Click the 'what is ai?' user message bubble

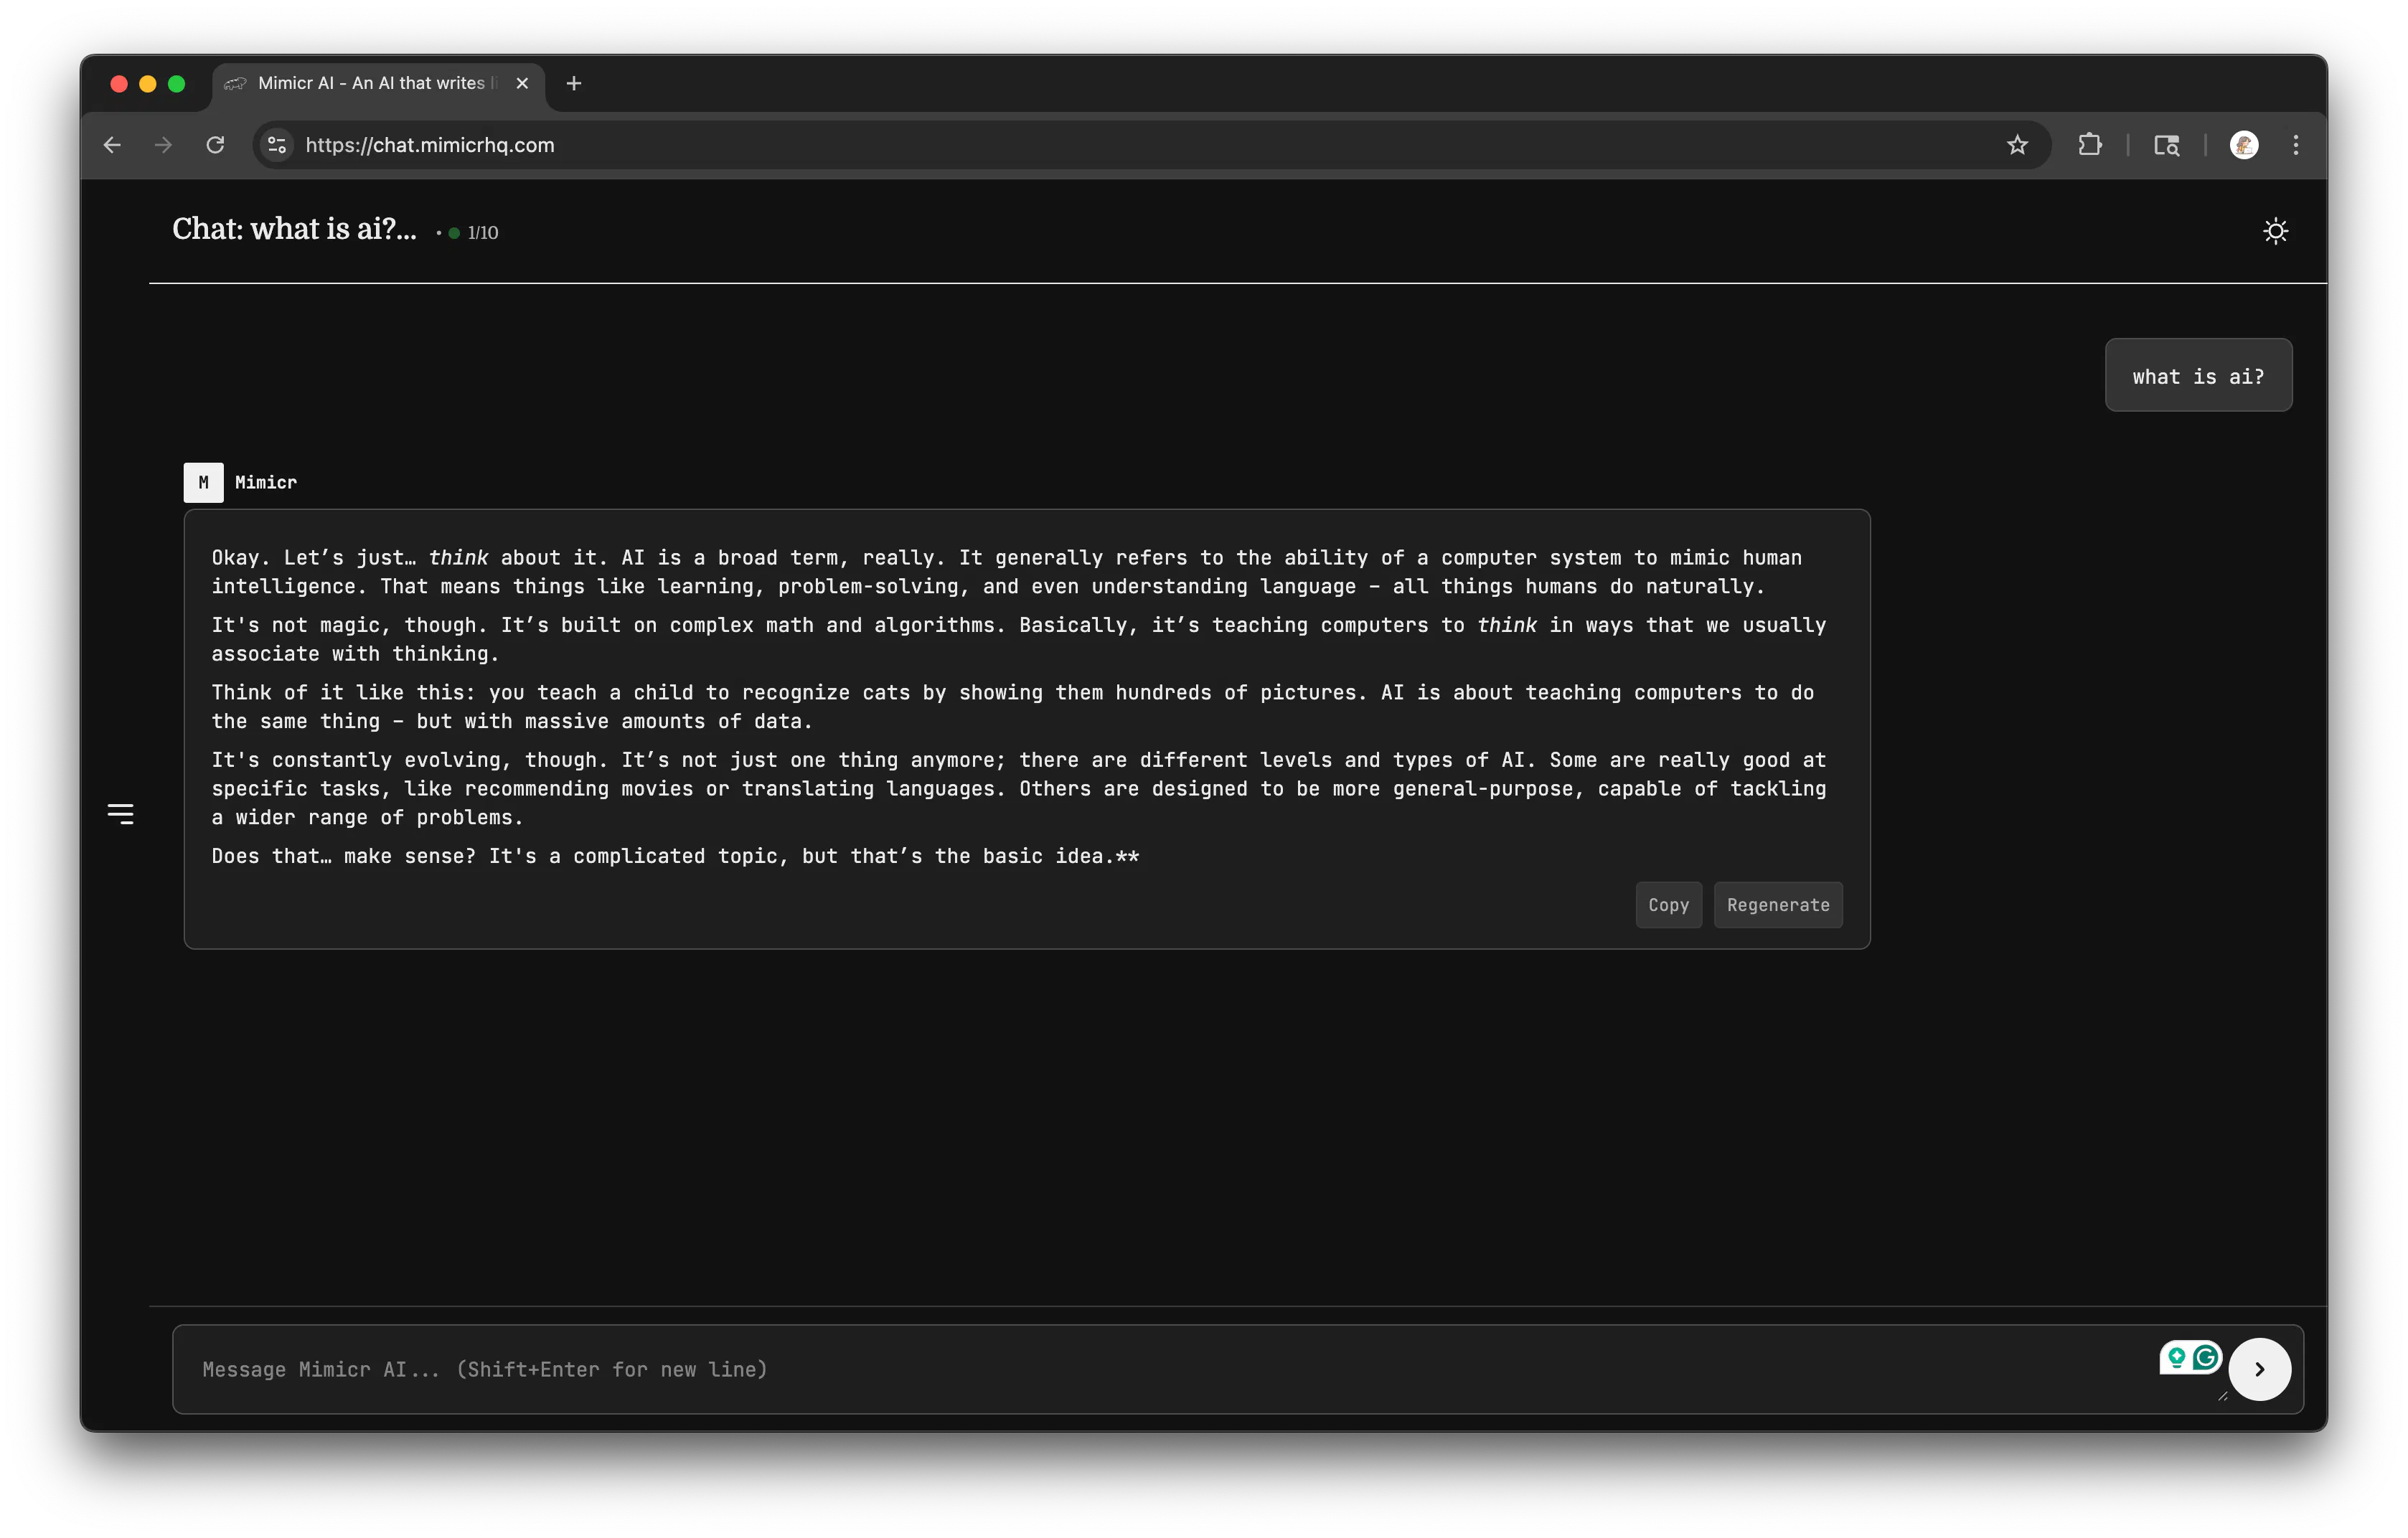click(x=2198, y=376)
